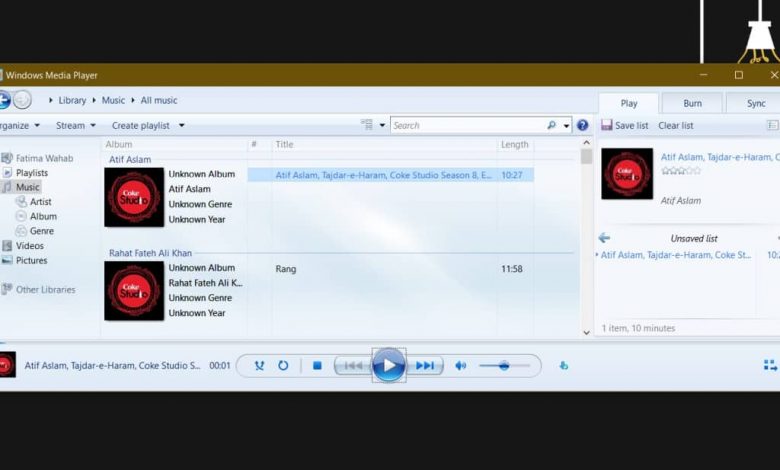Stop playback with the stop button
780x470 pixels.
click(x=317, y=366)
